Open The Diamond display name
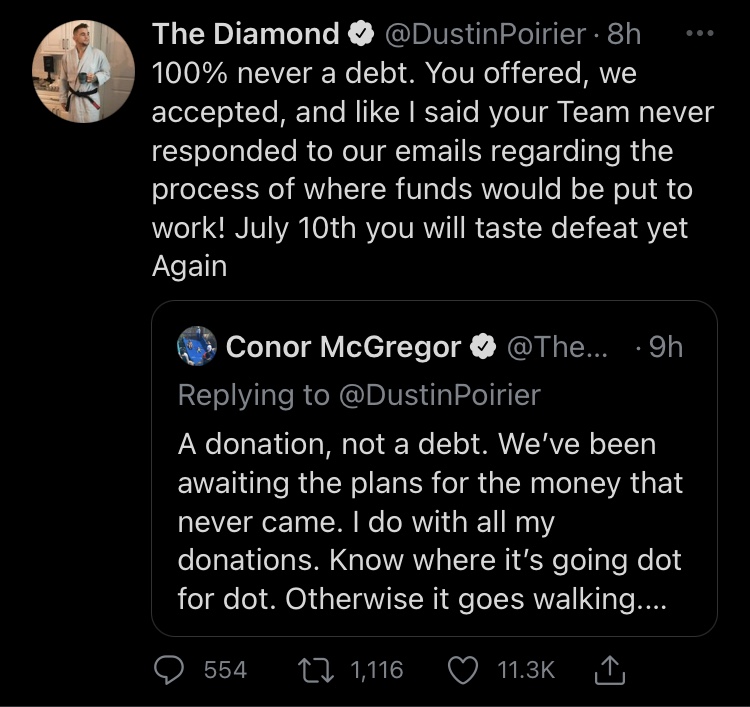The width and height of the screenshot is (750, 707). point(245,34)
